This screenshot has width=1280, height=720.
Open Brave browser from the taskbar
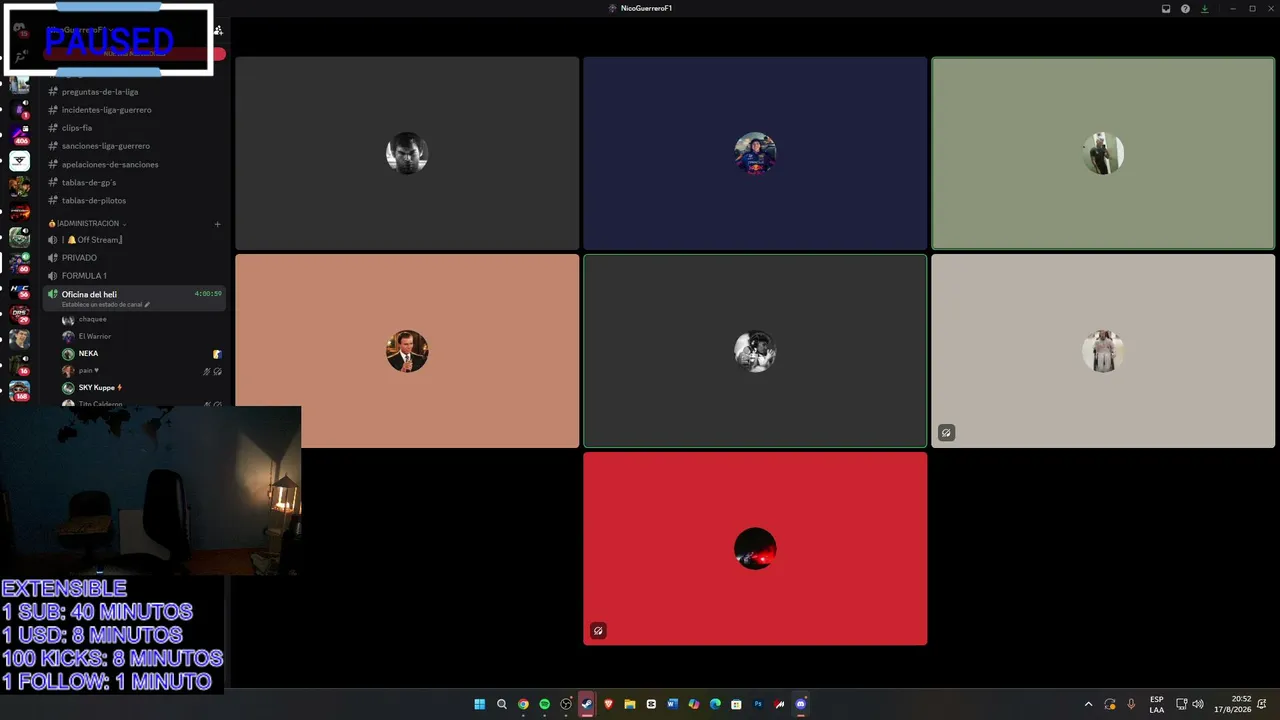pyautogui.click(x=608, y=704)
